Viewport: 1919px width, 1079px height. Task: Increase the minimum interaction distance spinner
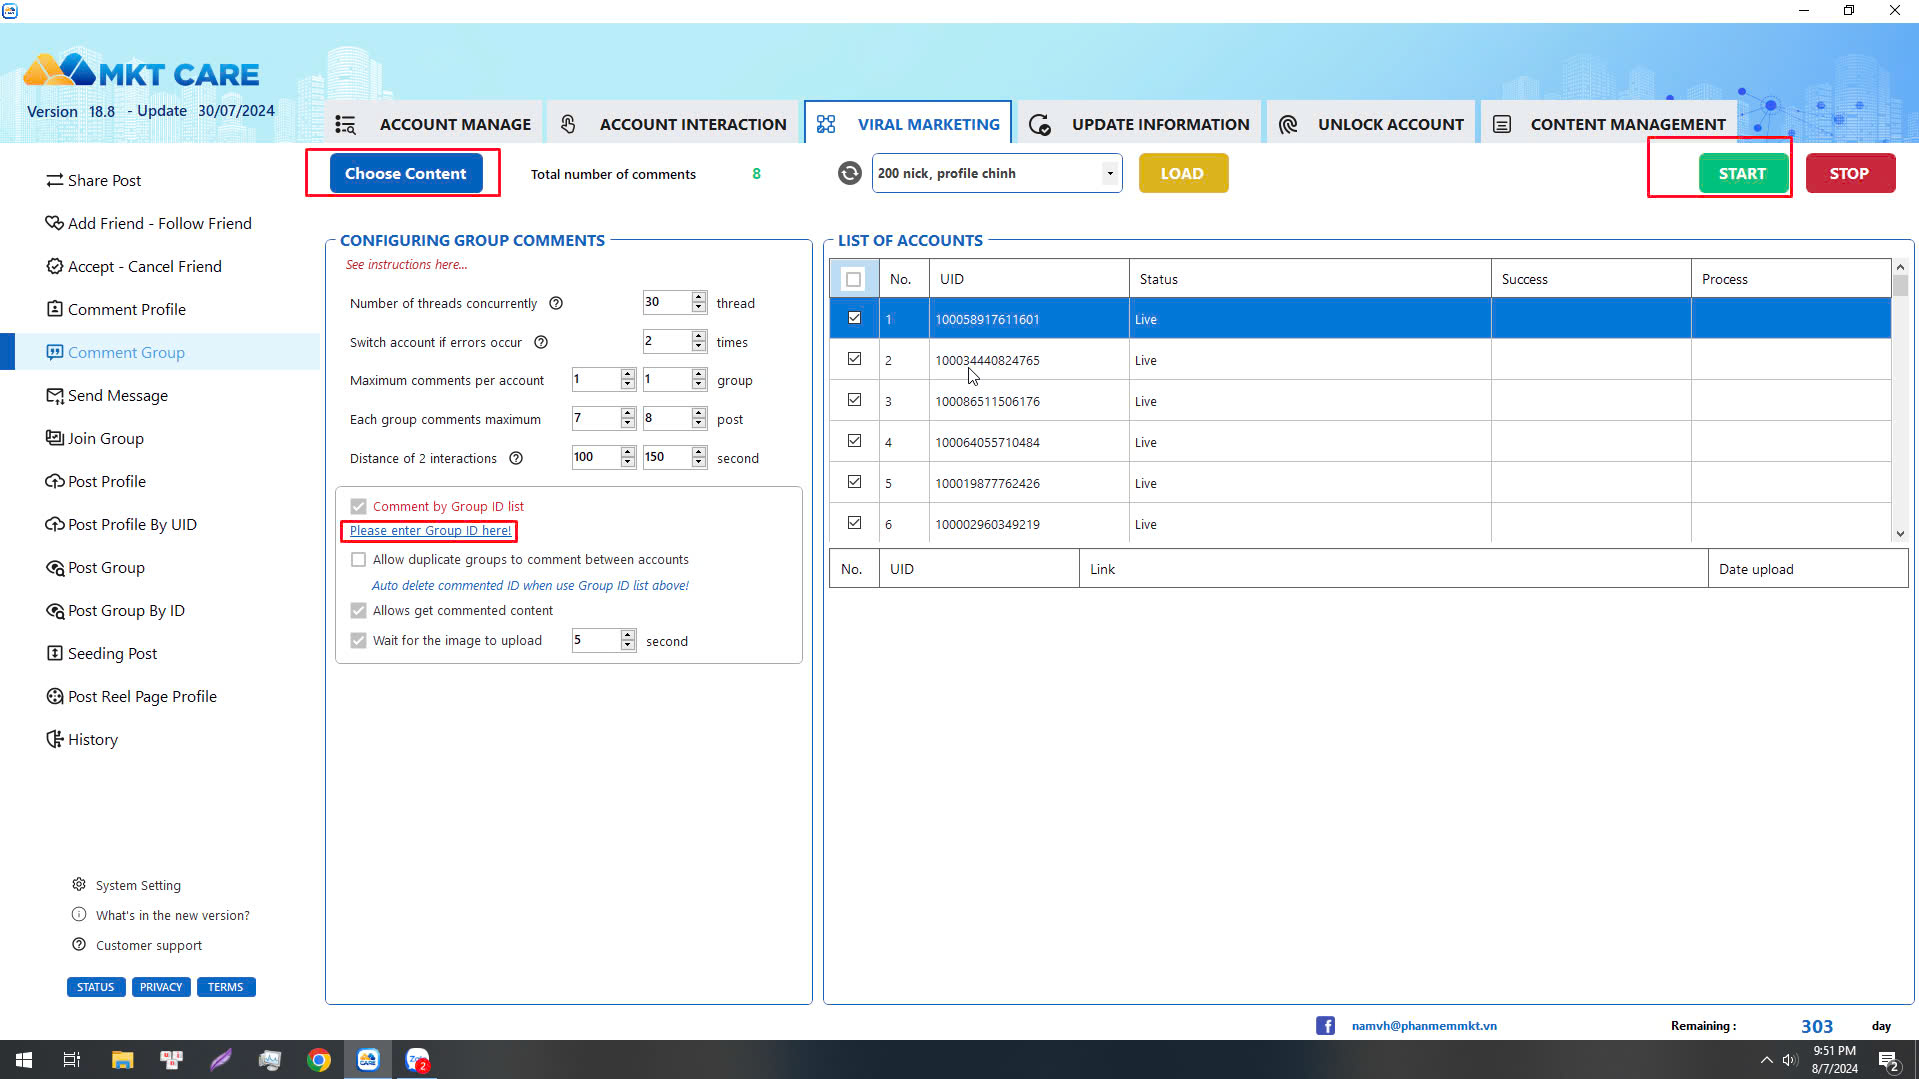coord(628,452)
